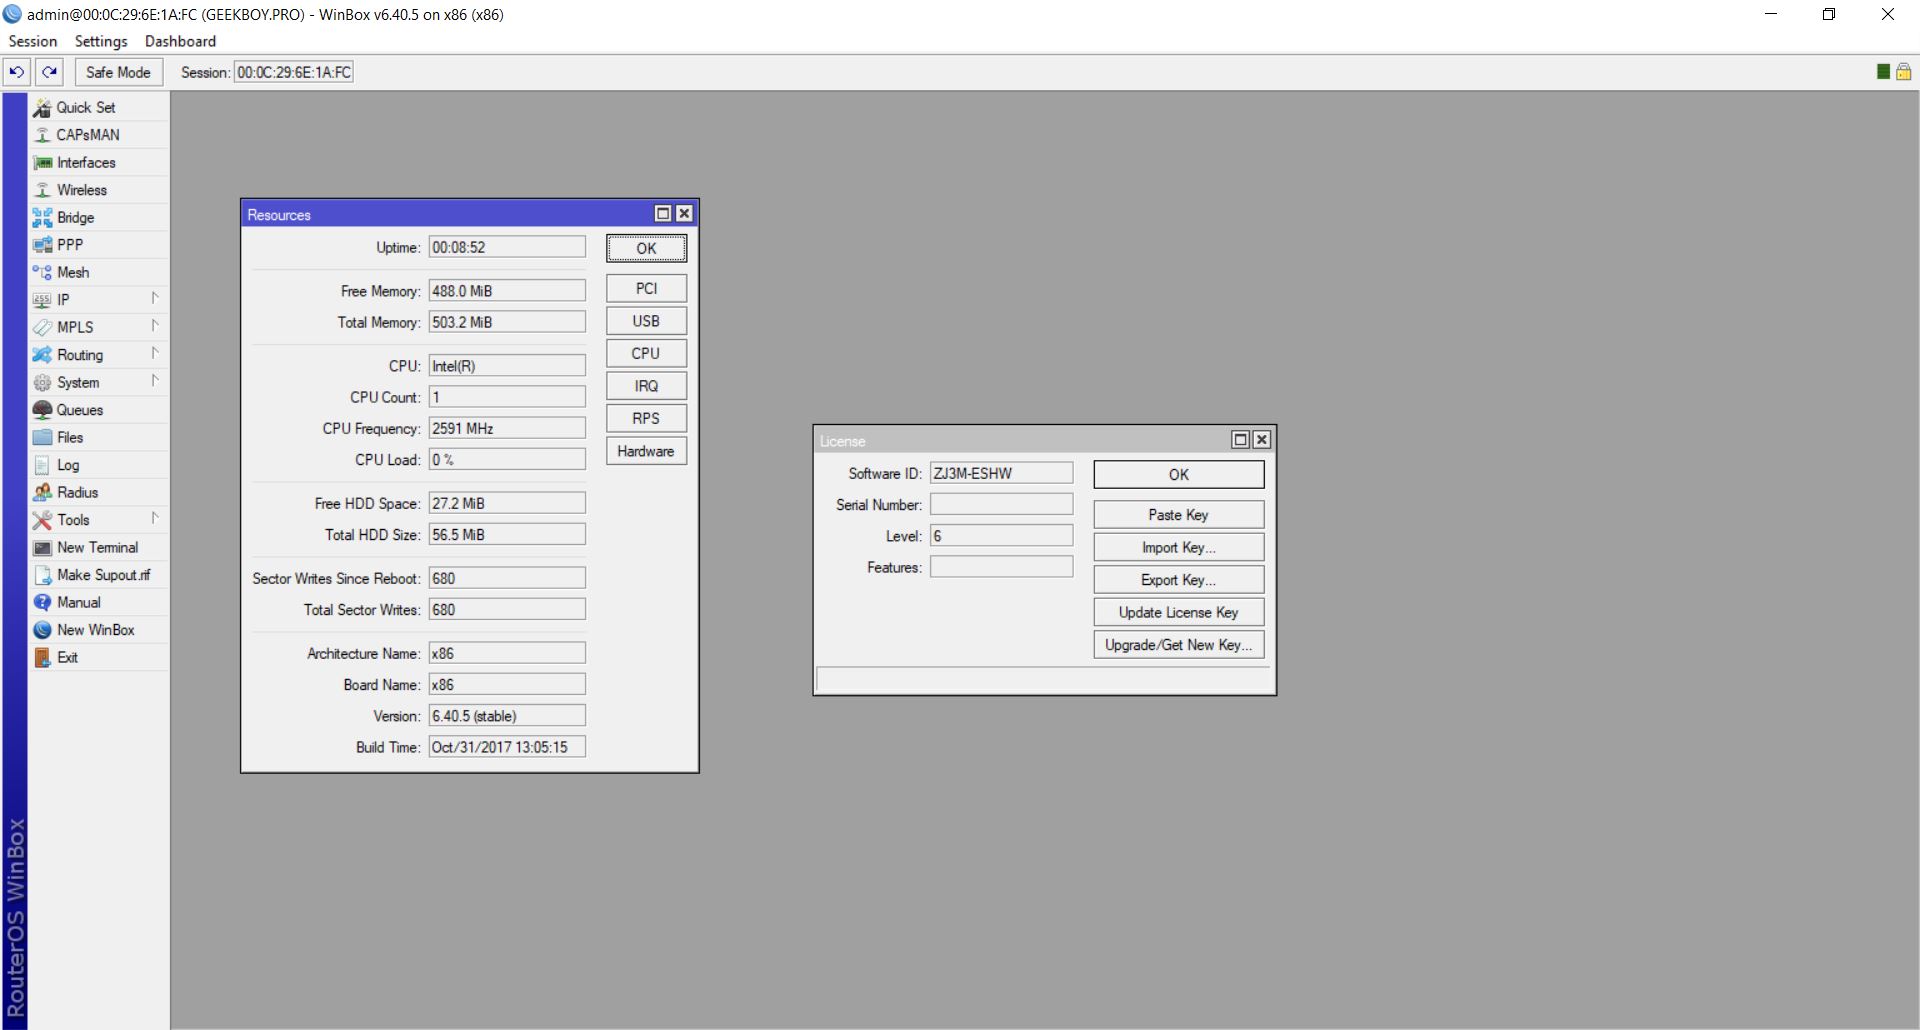
Task: Open the Interfaces menu icon
Action: click(x=42, y=163)
